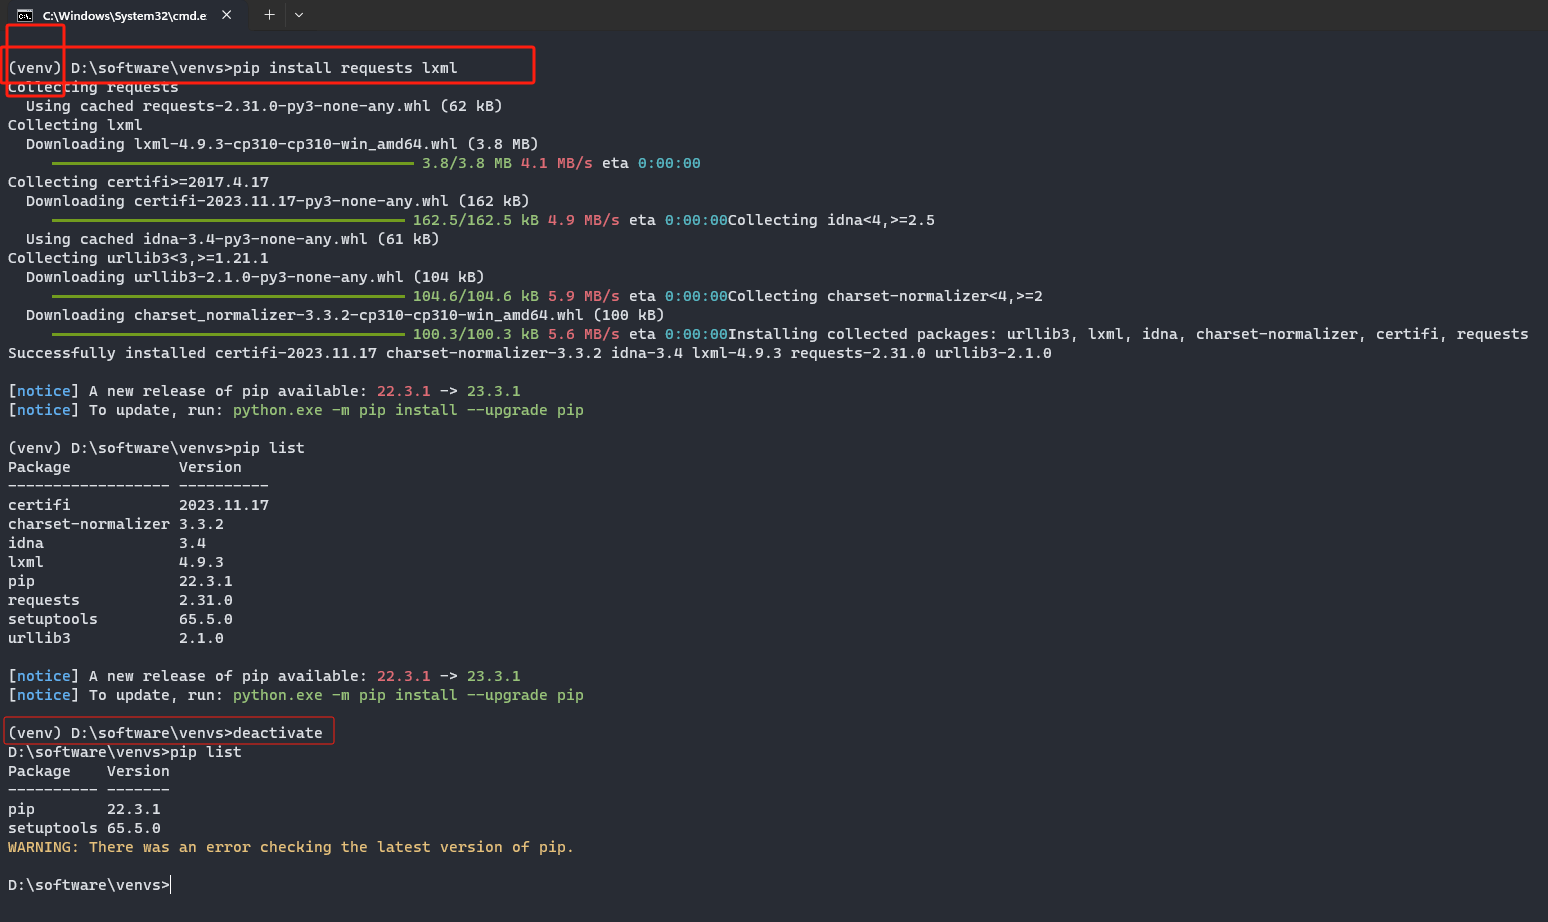Click certifi version '2023.11.17'
The width and height of the screenshot is (1548, 922).
point(224,505)
